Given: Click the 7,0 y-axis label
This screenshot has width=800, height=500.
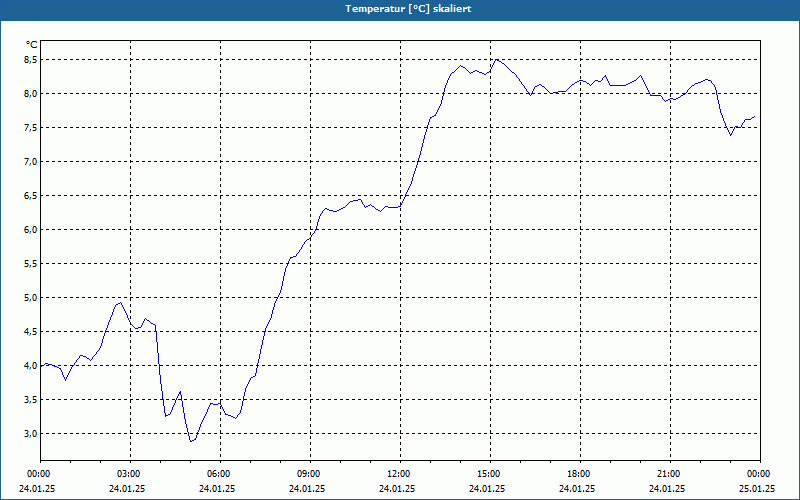Looking at the screenshot, I should 31,162.
